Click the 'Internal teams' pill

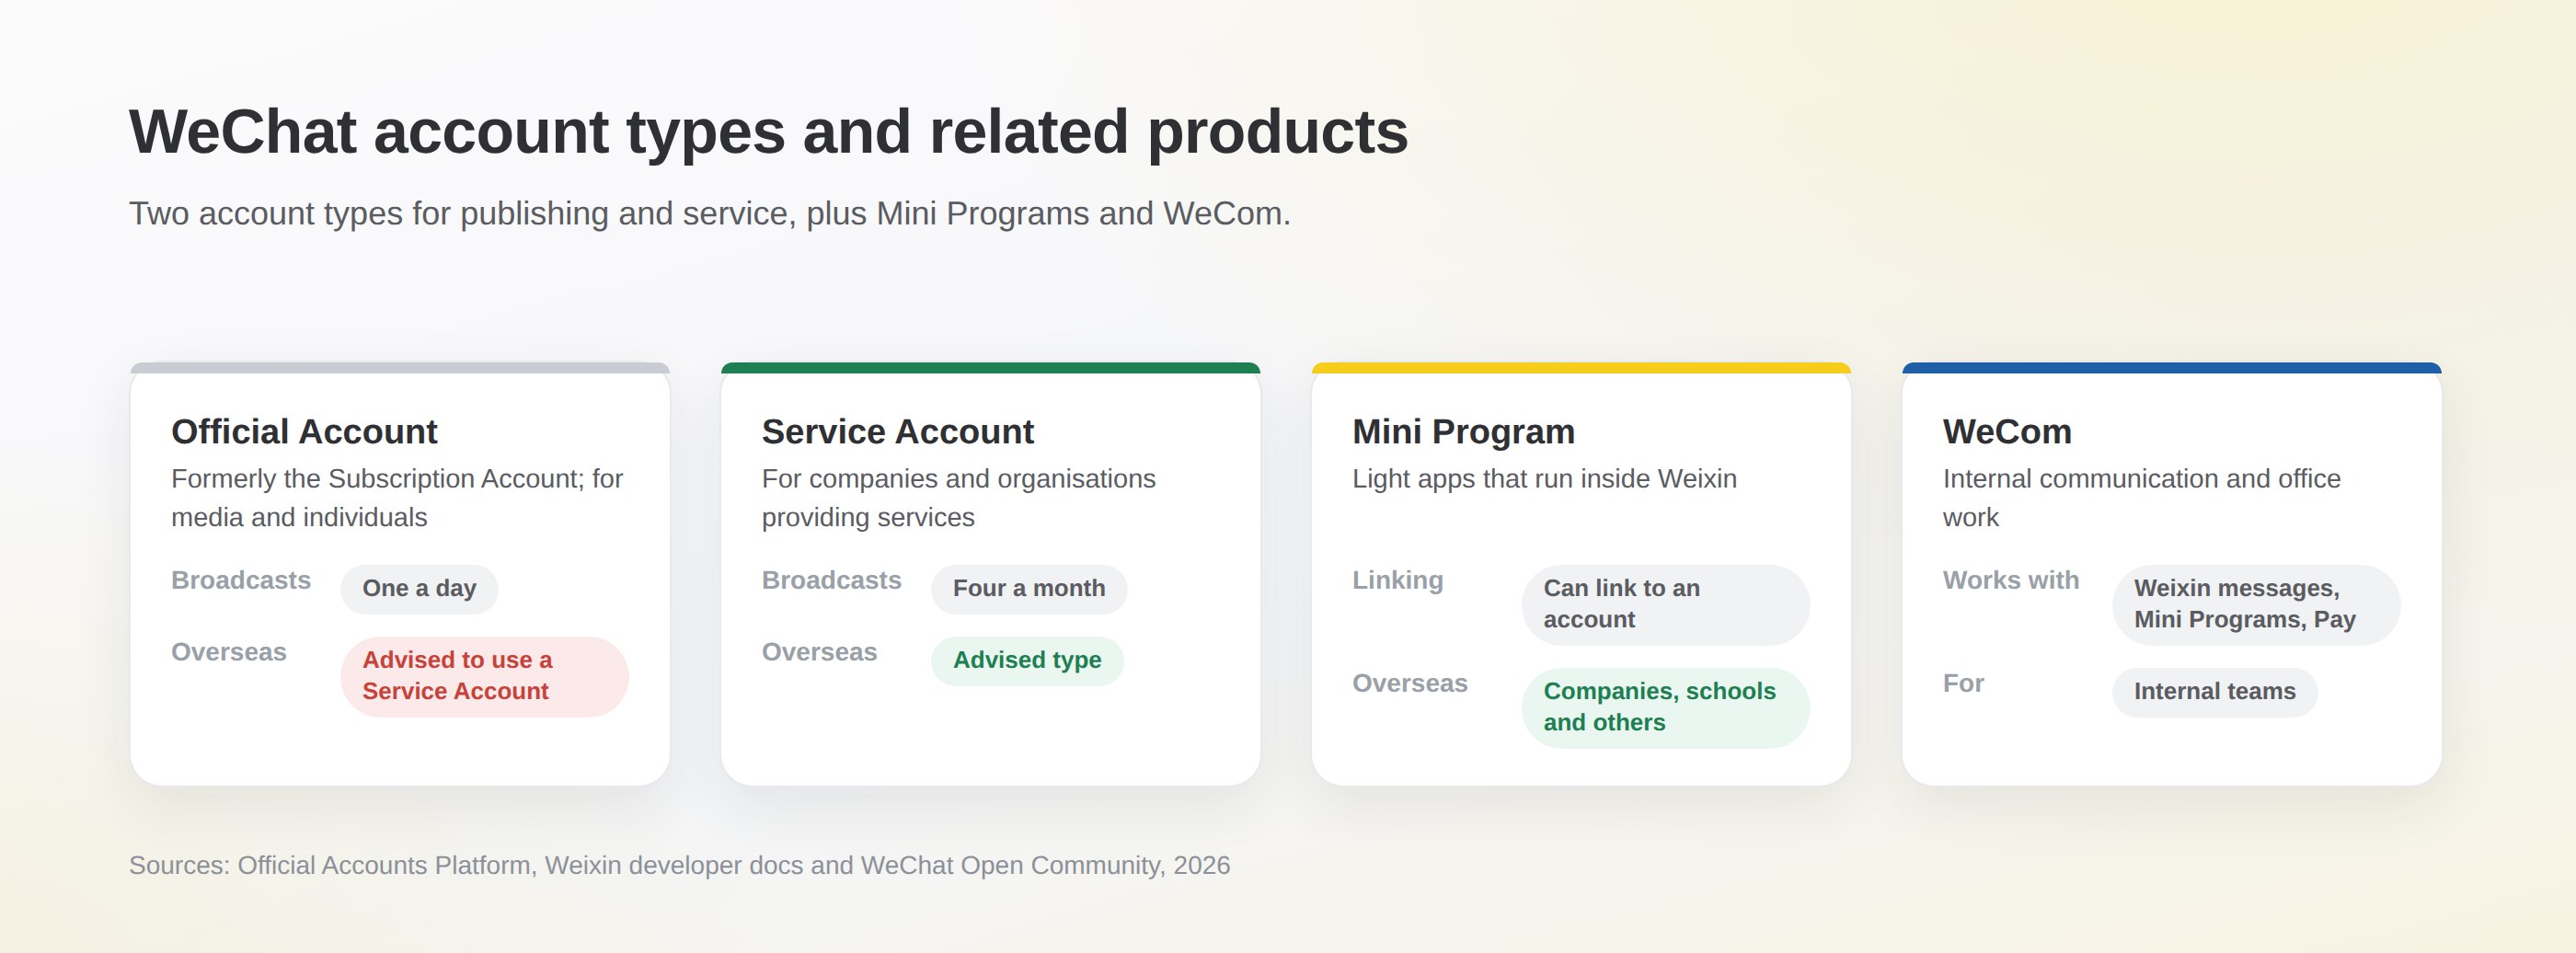[x=2215, y=692]
